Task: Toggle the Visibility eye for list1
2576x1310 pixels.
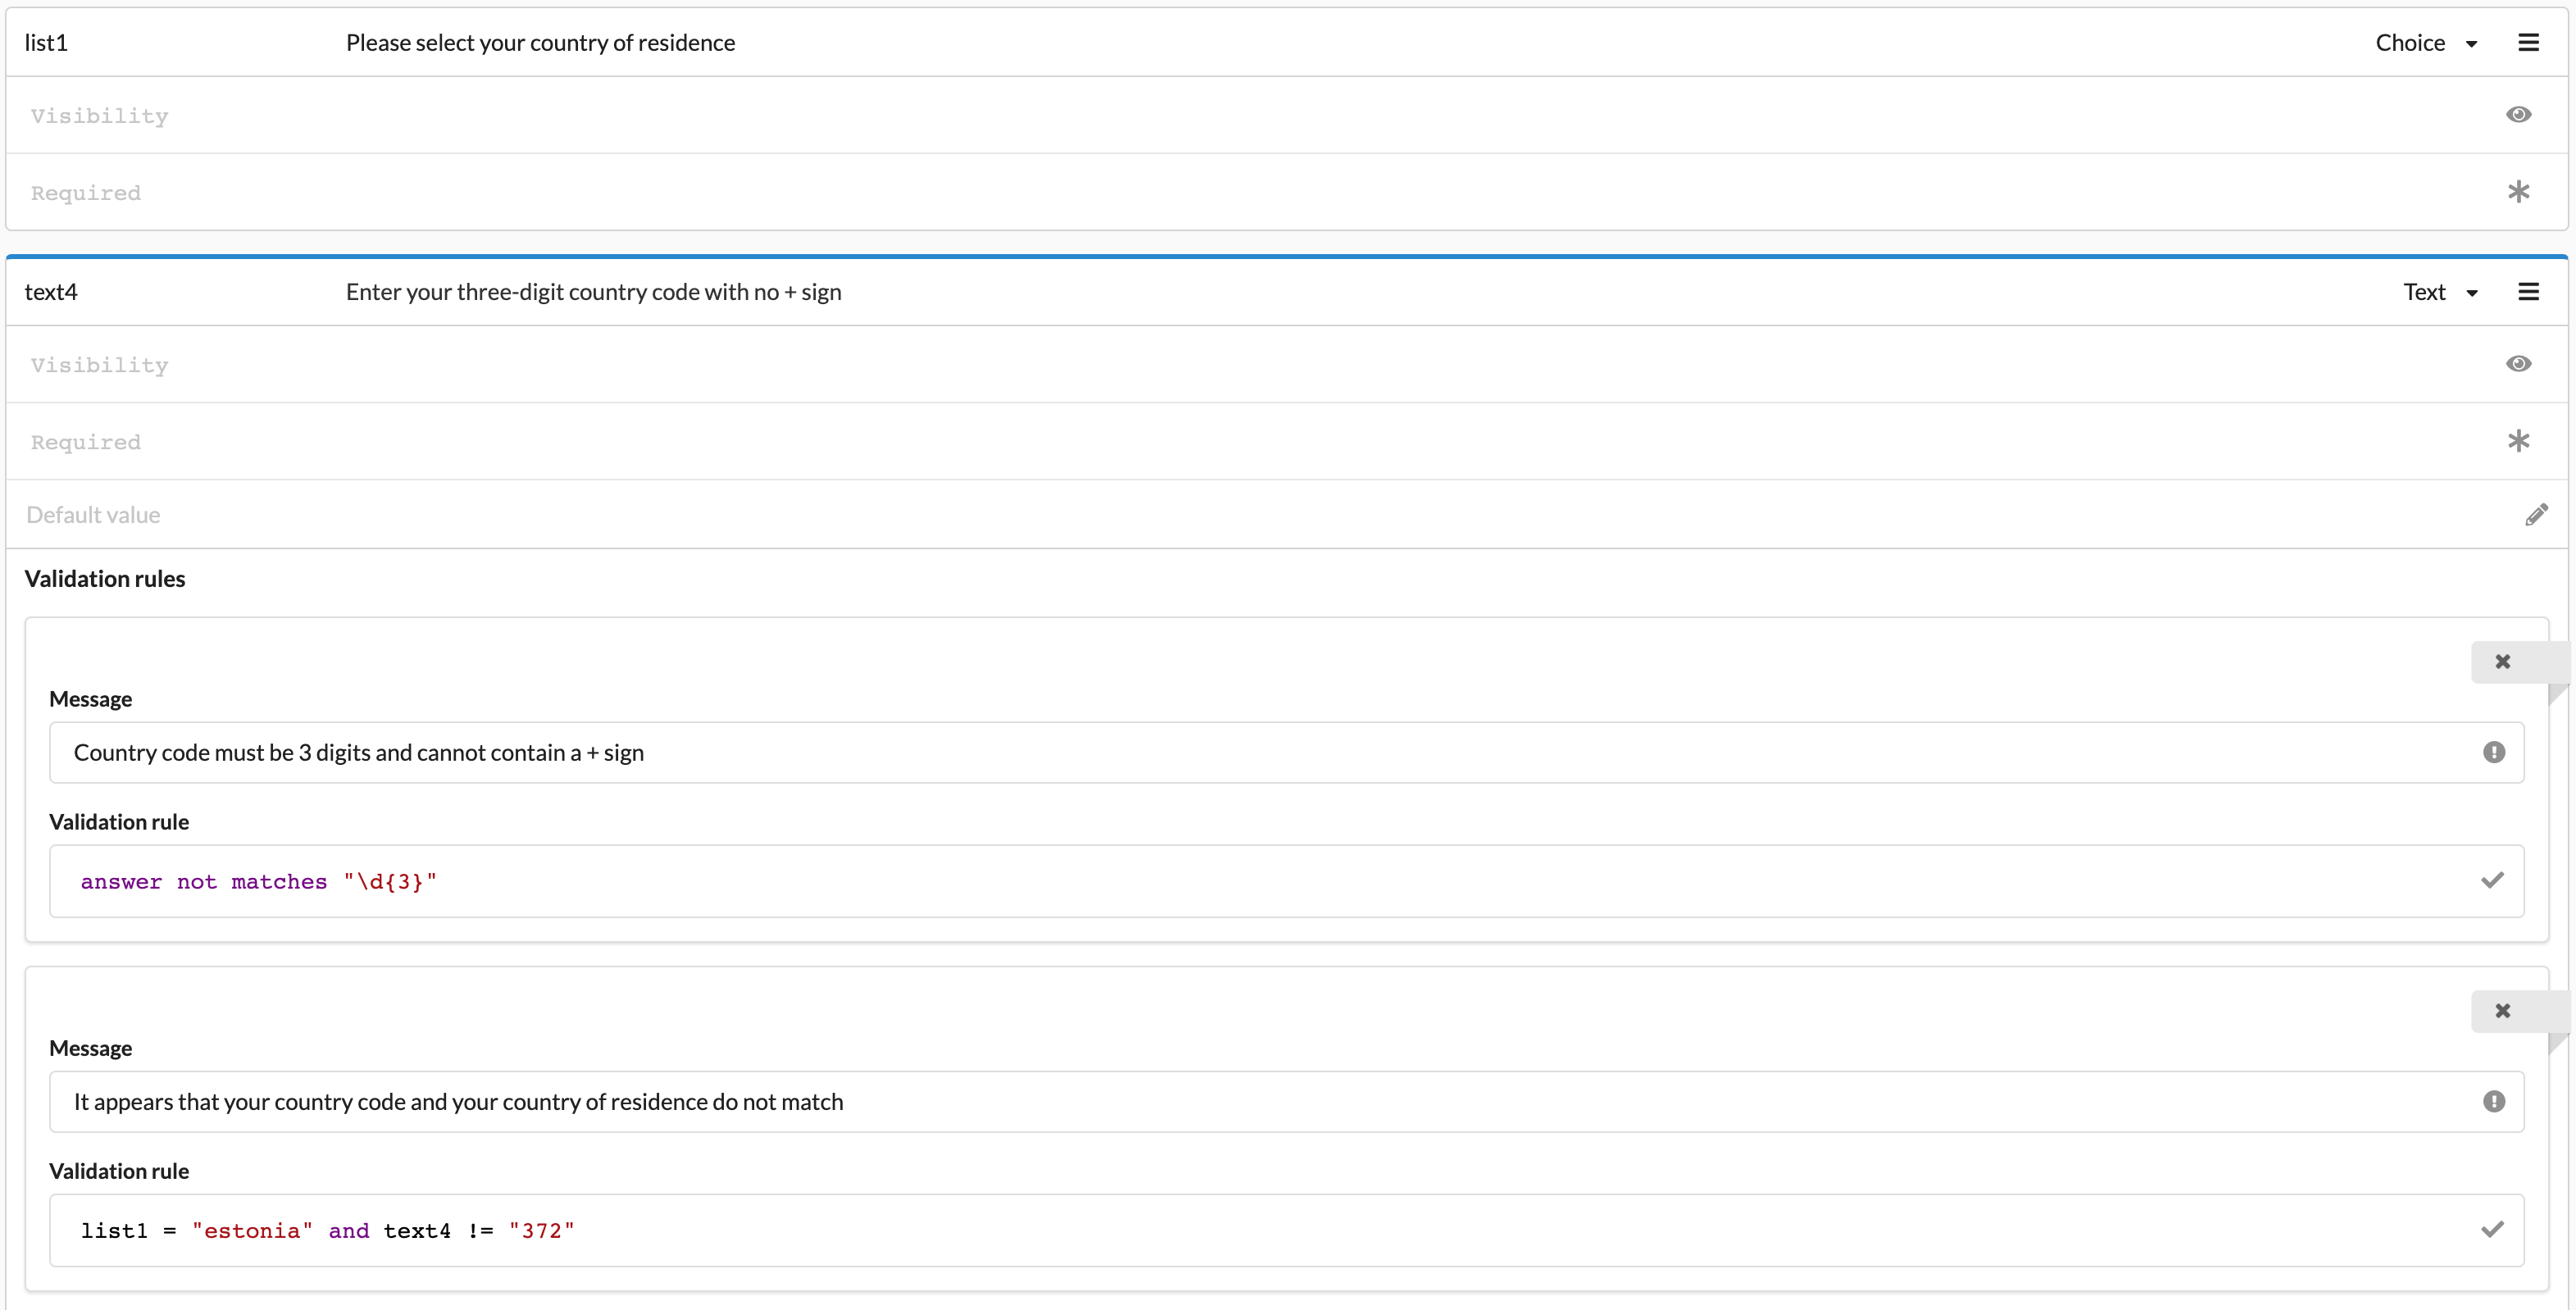Action: pos(2519,114)
